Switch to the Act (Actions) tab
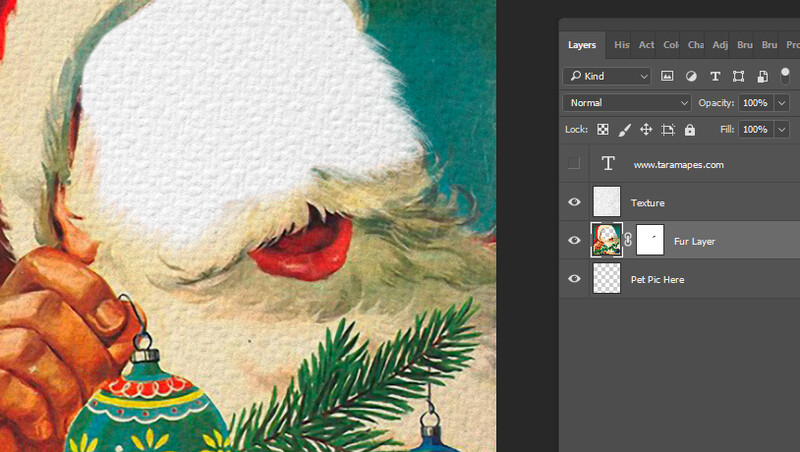This screenshot has height=452, width=800. pos(646,45)
